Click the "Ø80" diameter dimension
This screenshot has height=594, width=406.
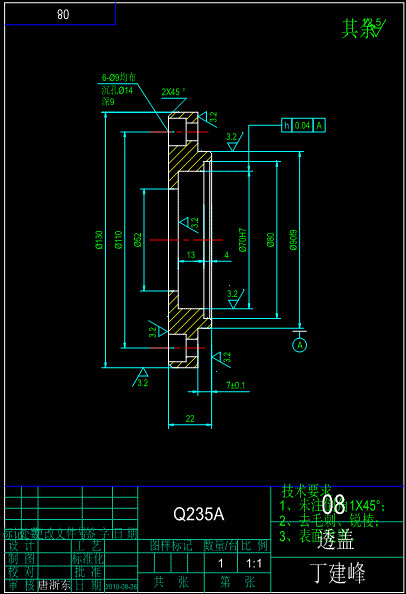click(x=270, y=240)
